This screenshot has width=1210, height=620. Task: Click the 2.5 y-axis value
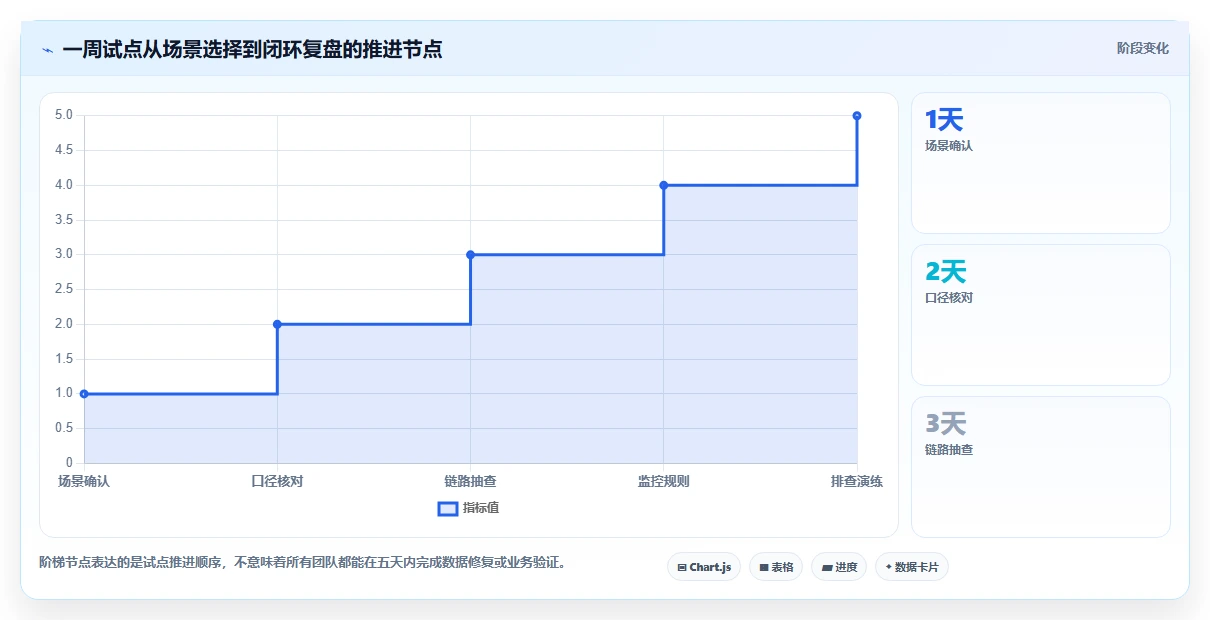pyautogui.click(x=64, y=289)
